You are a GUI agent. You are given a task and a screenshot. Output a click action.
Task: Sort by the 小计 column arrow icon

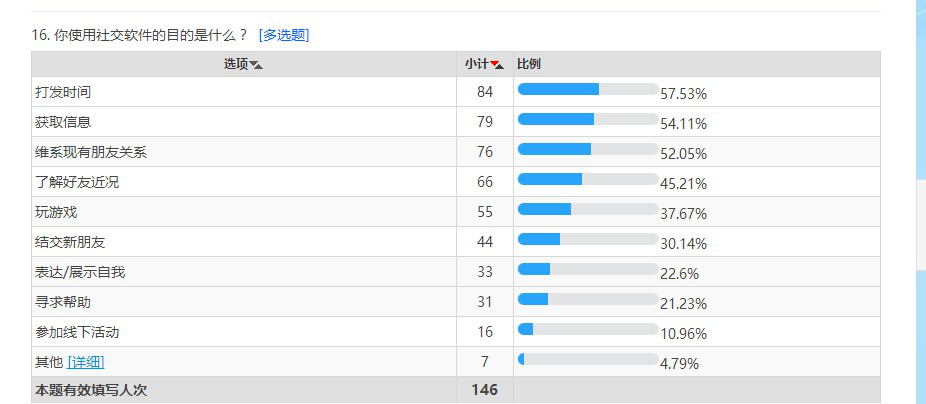click(497, 65)
